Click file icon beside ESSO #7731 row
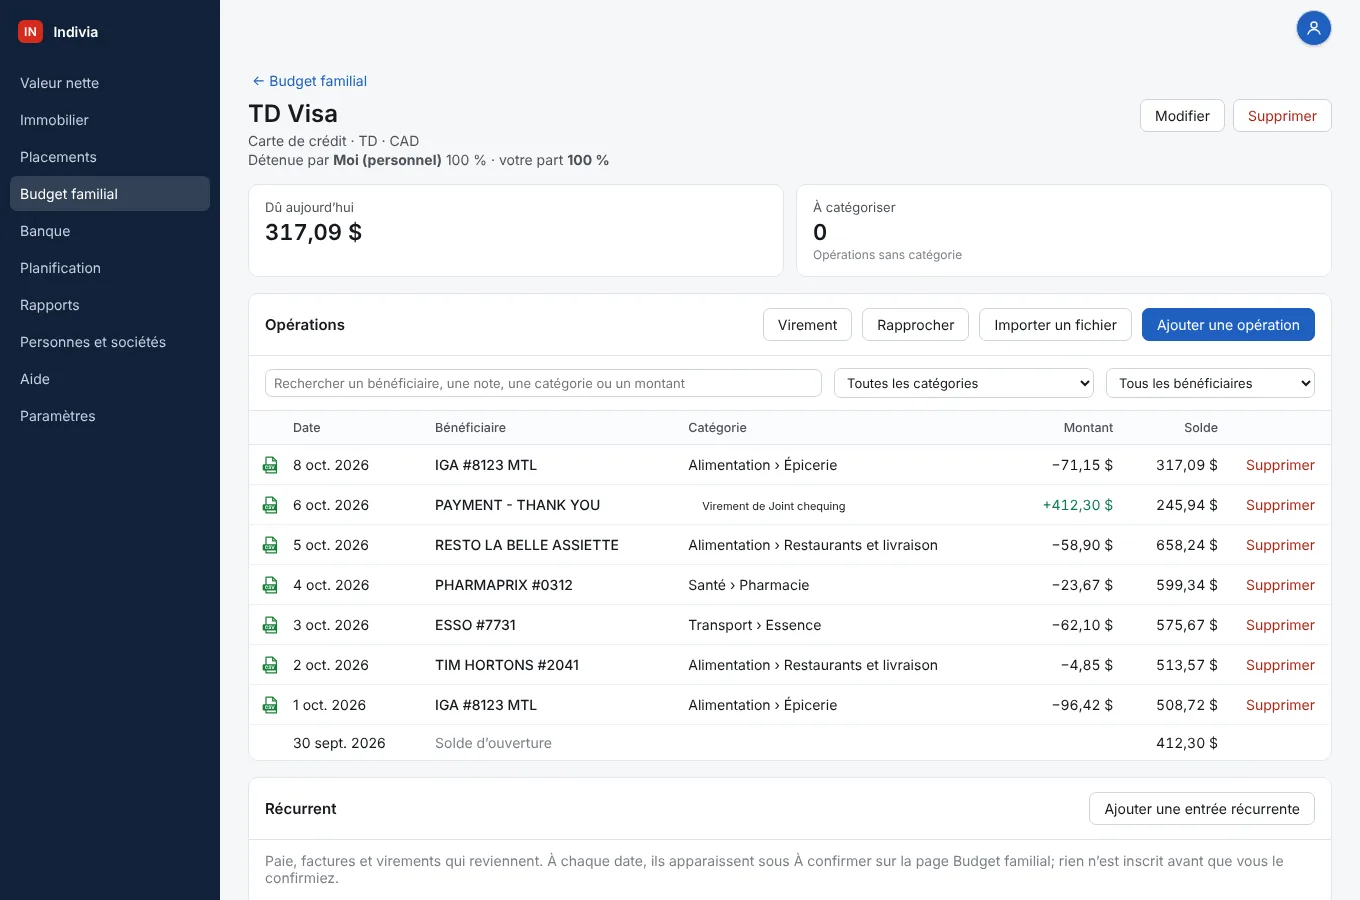 coord(270,625)
